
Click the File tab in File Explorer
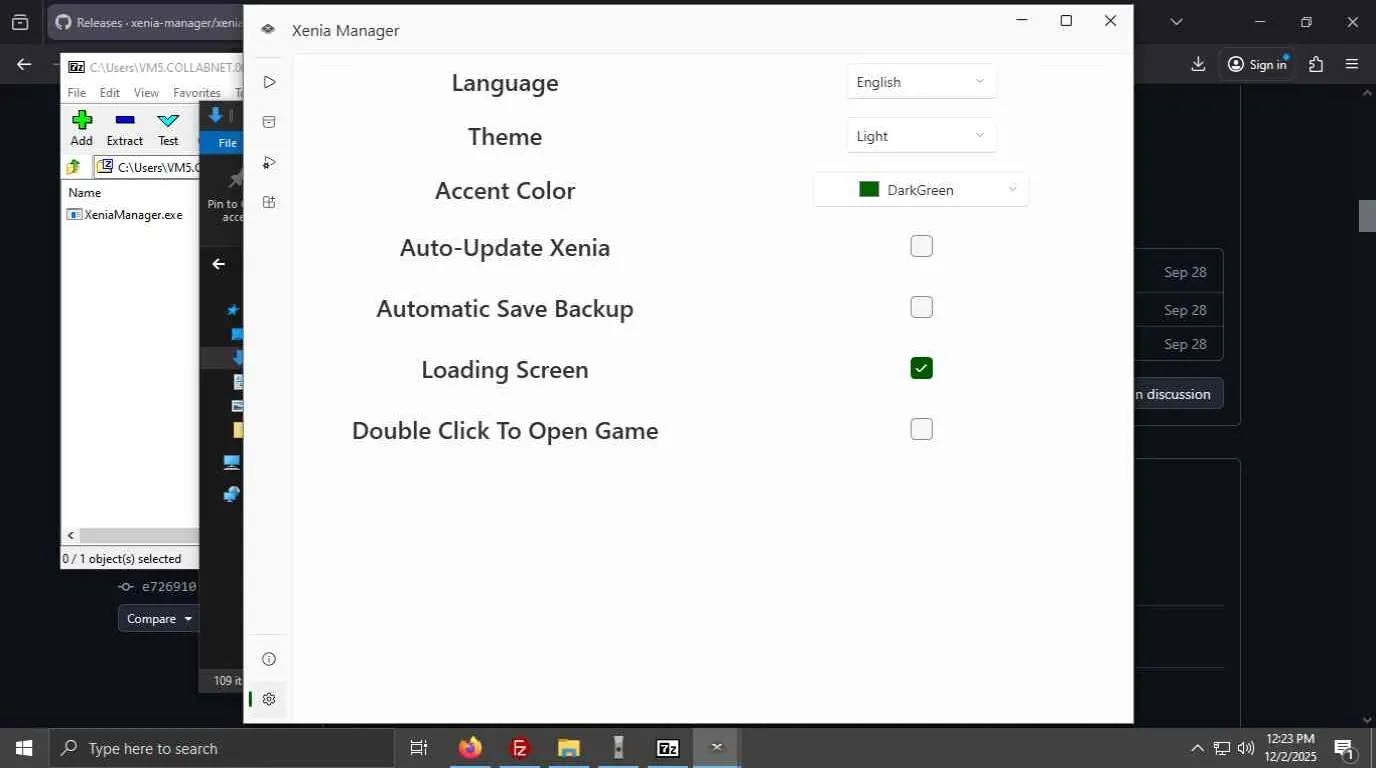point(228,143)
